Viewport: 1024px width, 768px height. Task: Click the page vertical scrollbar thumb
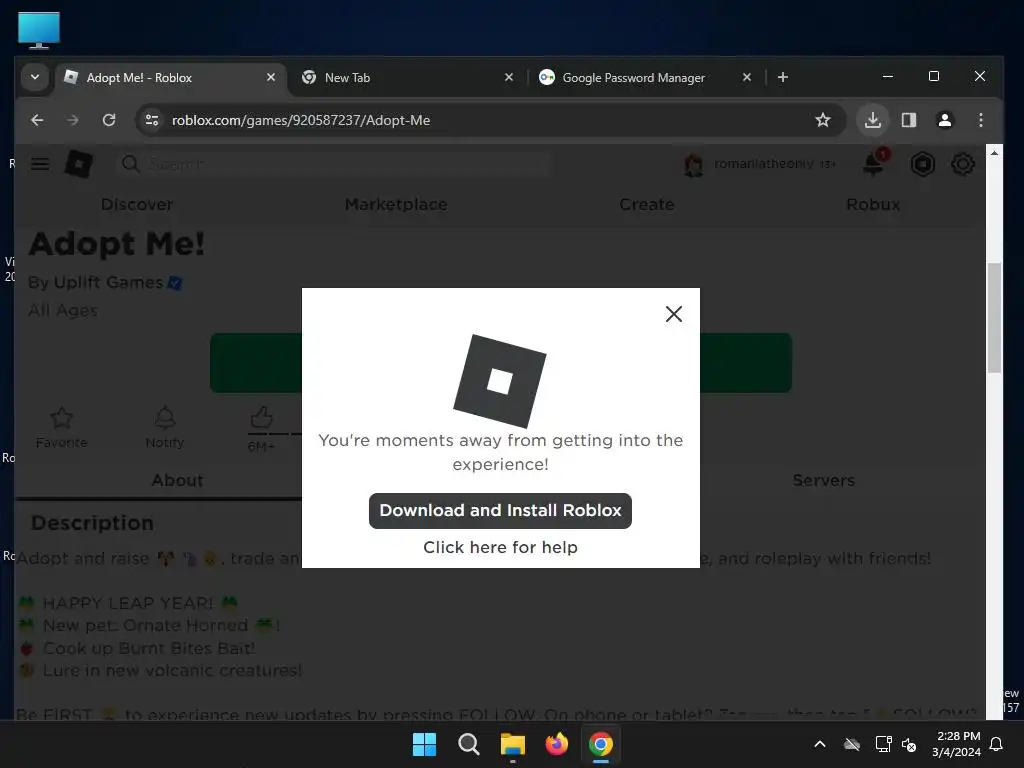coord(994,317)
